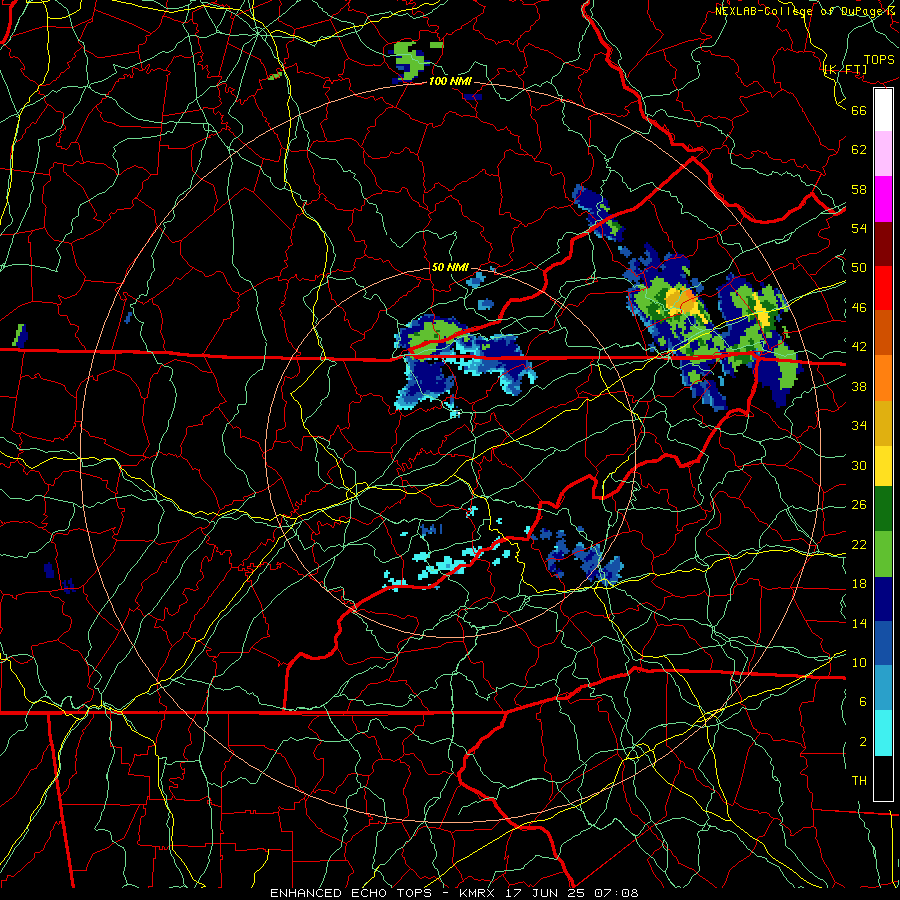
Task: Click the 30 legend value
Action: pyautogui.click(x=859, y=465)
